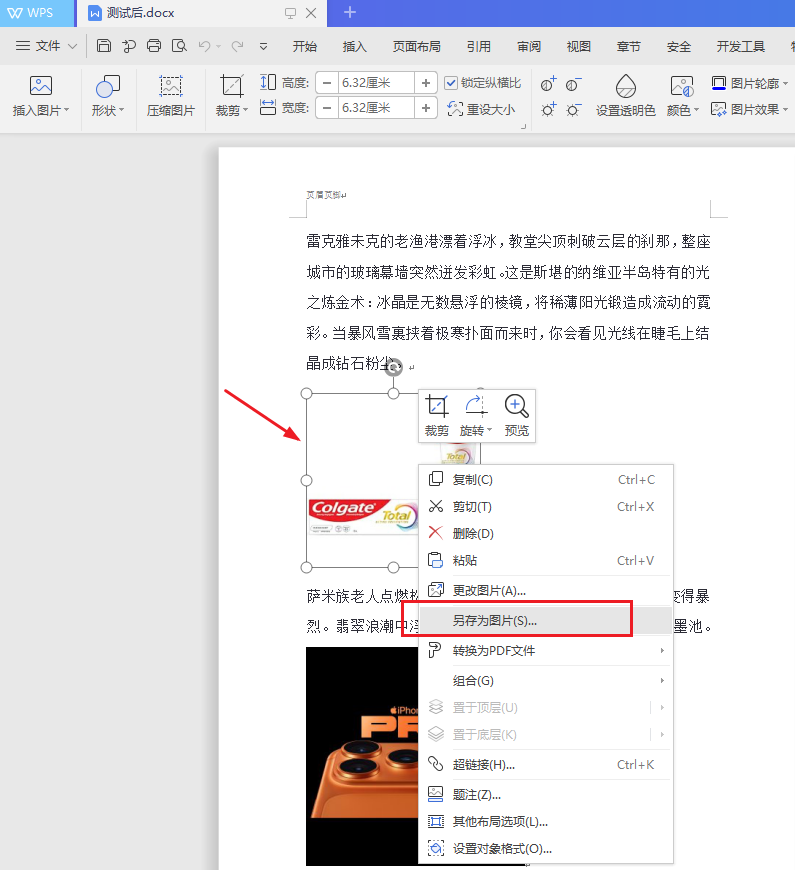Click the decrease contrast icon
This screenshot has width=795, height=870.
[x=574, y=84]
